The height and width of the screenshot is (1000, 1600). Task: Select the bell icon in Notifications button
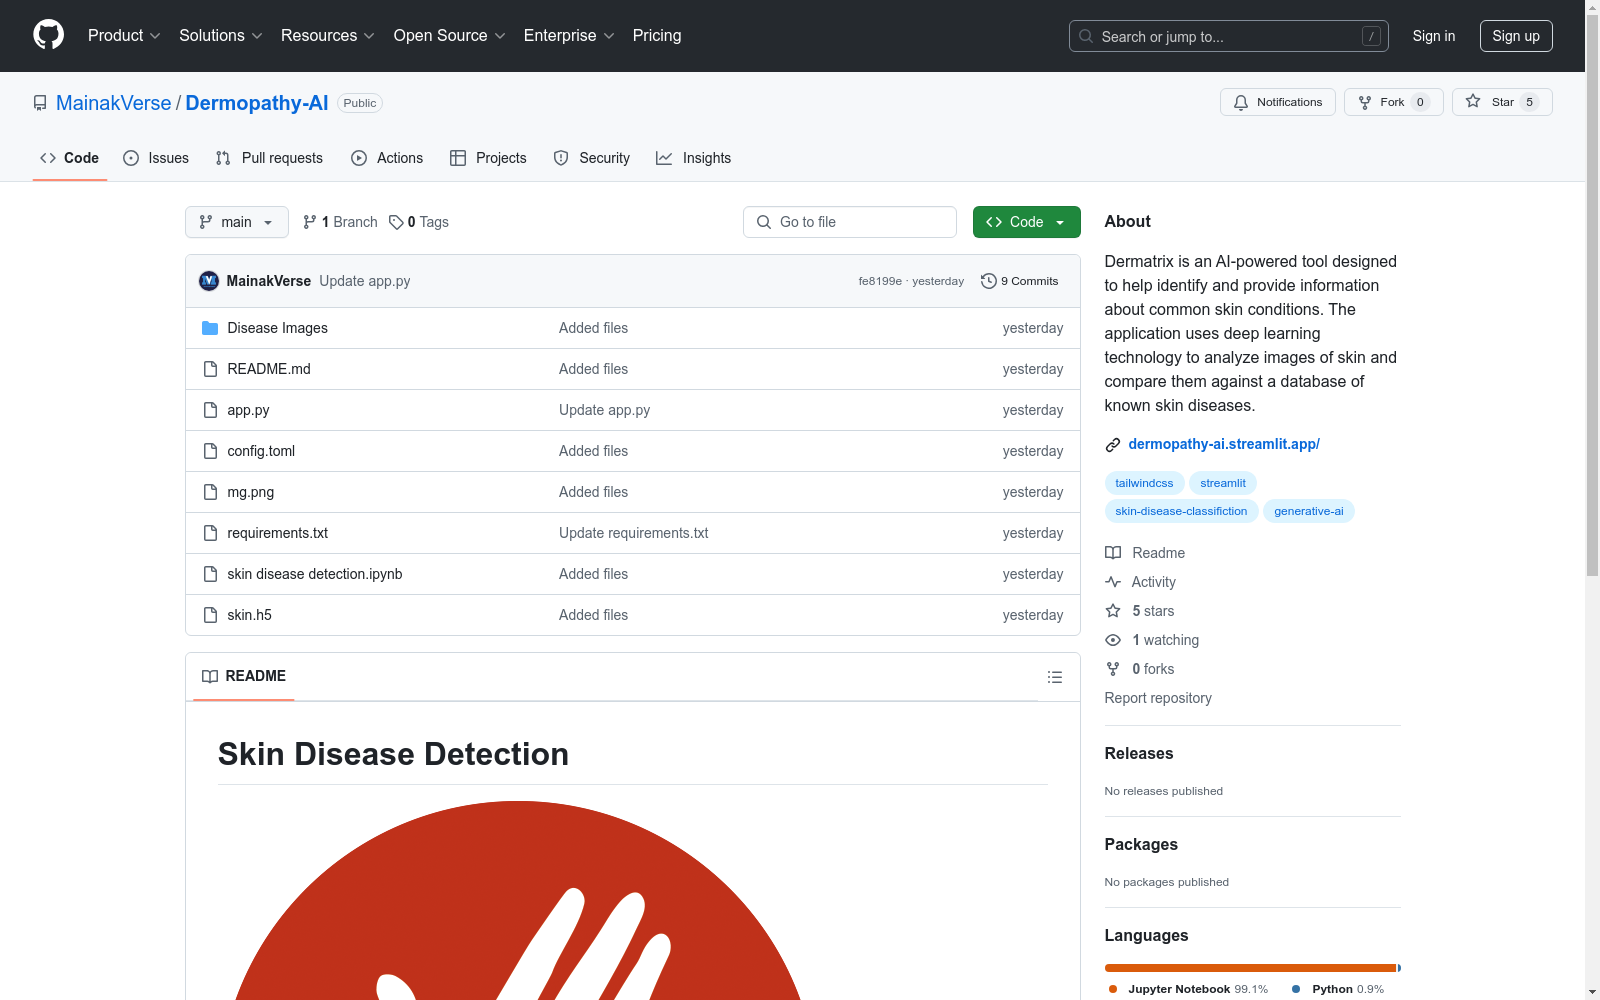1241,102
